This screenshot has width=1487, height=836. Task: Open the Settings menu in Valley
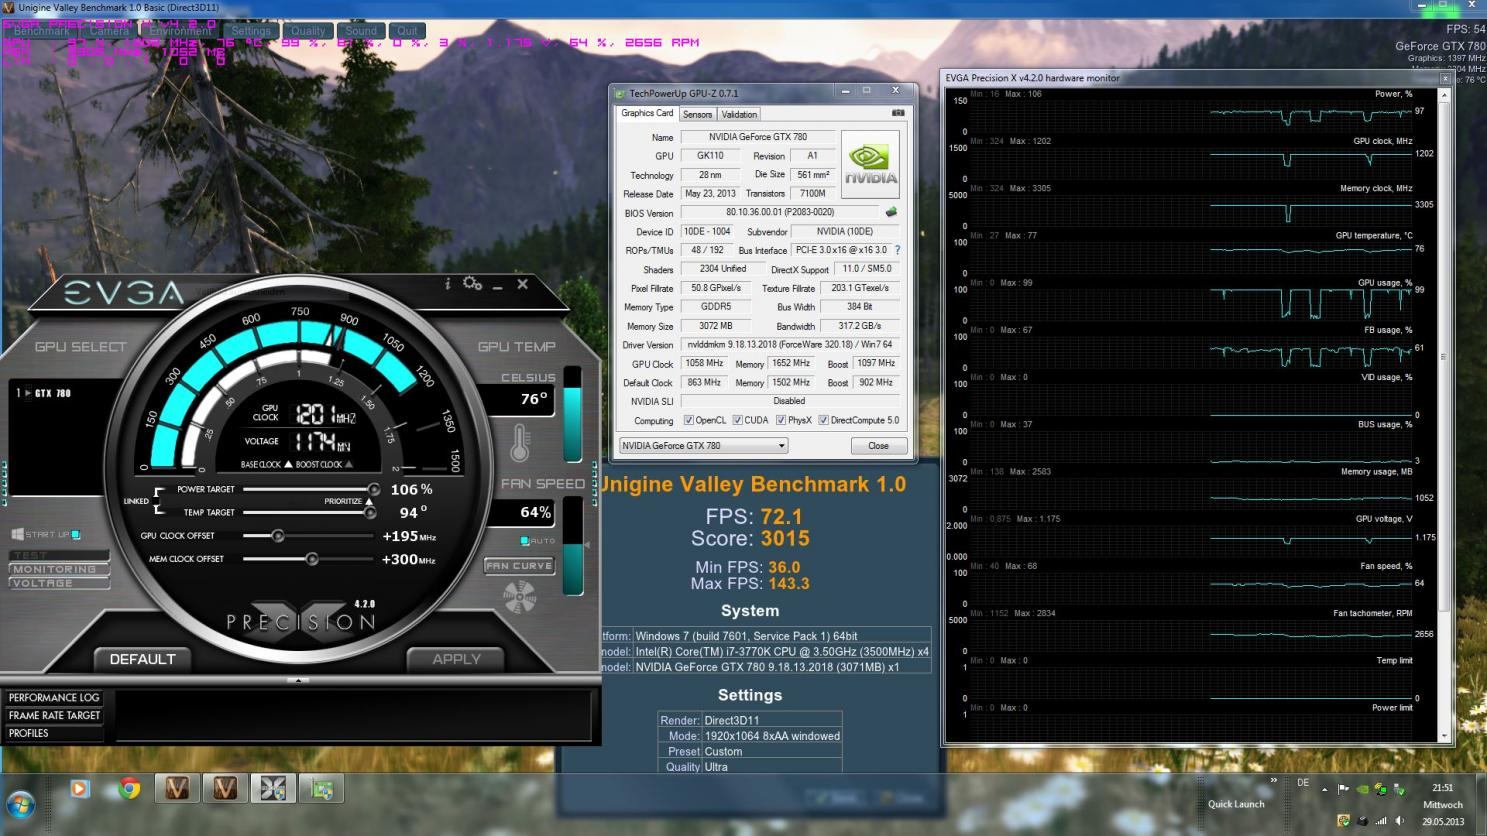(x=251, y=31)
